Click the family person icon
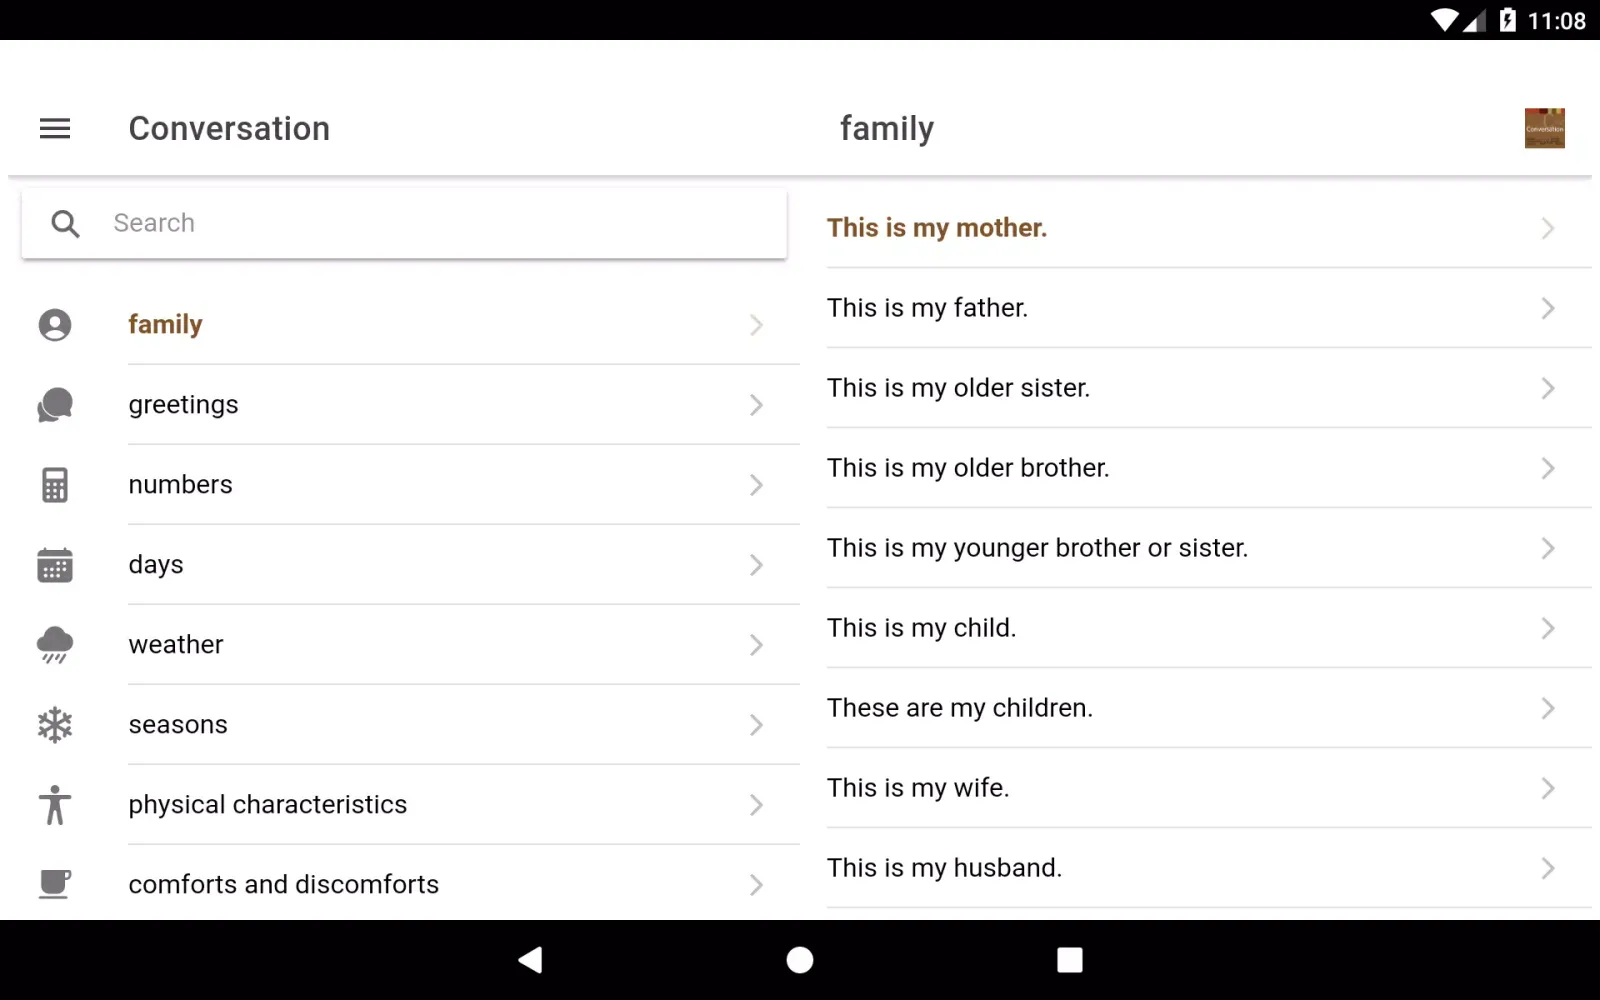The image size is (1600, 1000). pyautogui.click(x=55, y=325)
